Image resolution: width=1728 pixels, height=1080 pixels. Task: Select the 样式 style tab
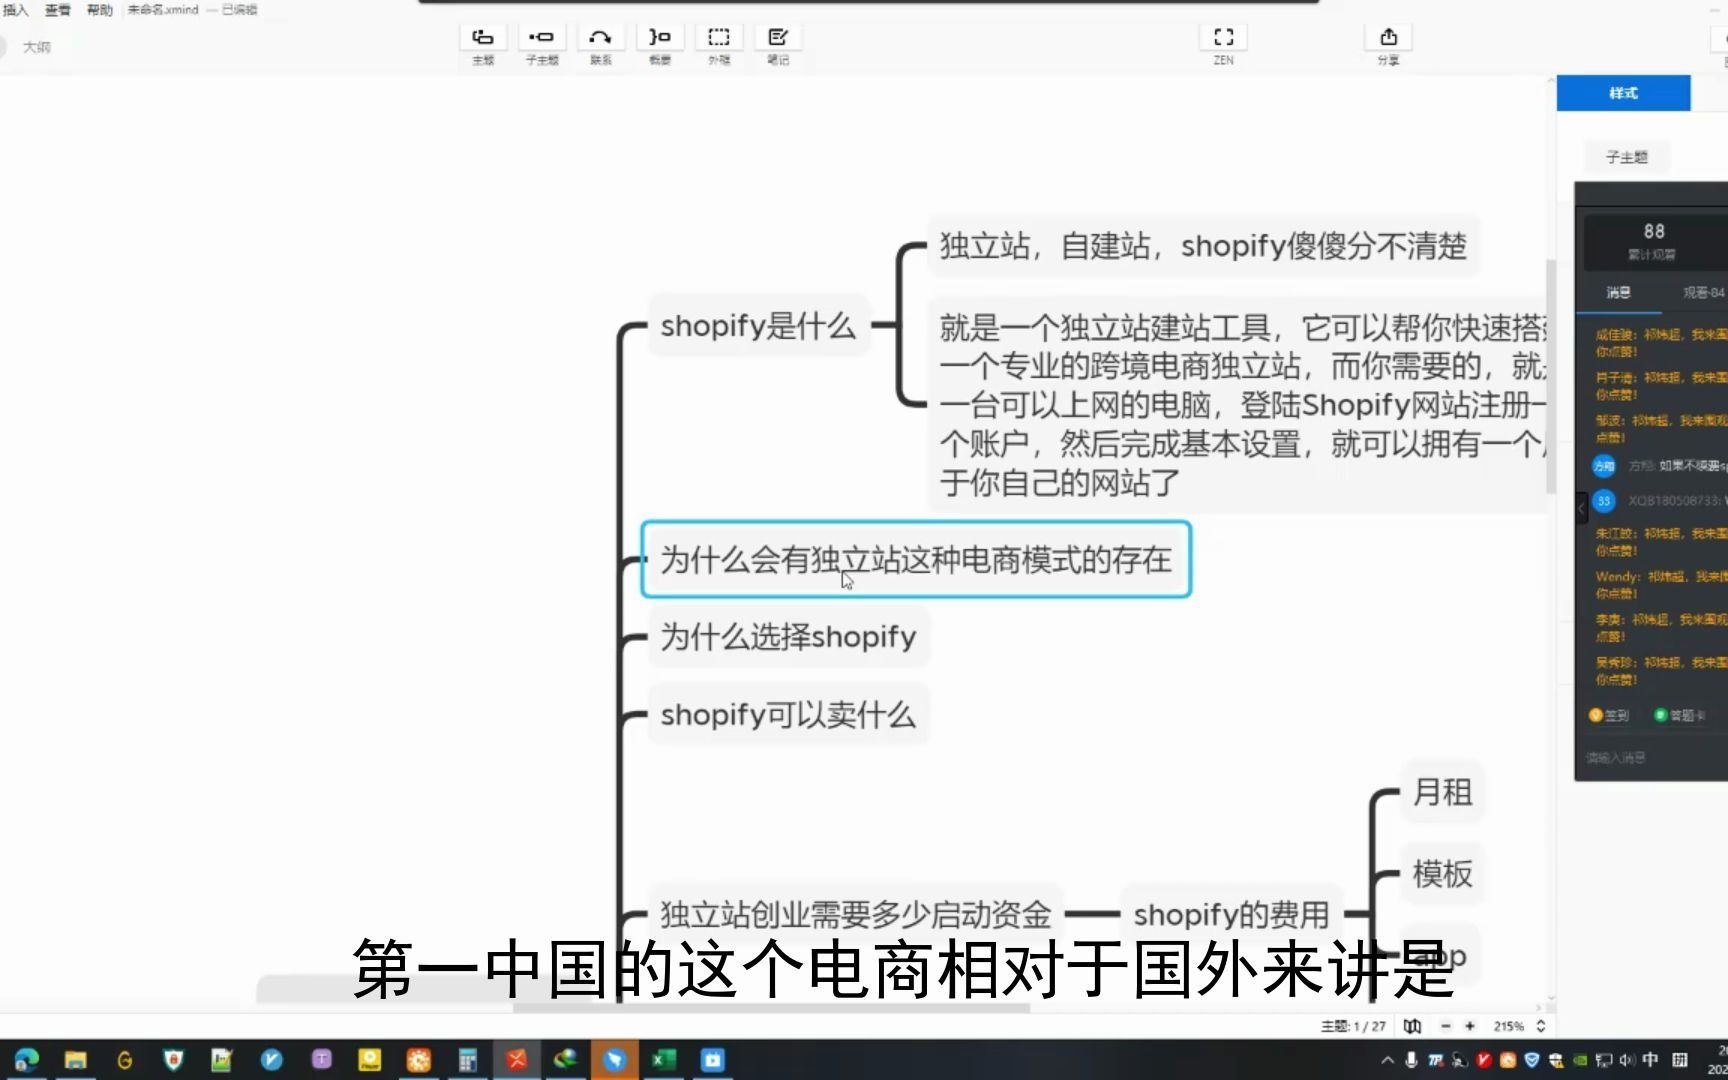click(1623, 93)
